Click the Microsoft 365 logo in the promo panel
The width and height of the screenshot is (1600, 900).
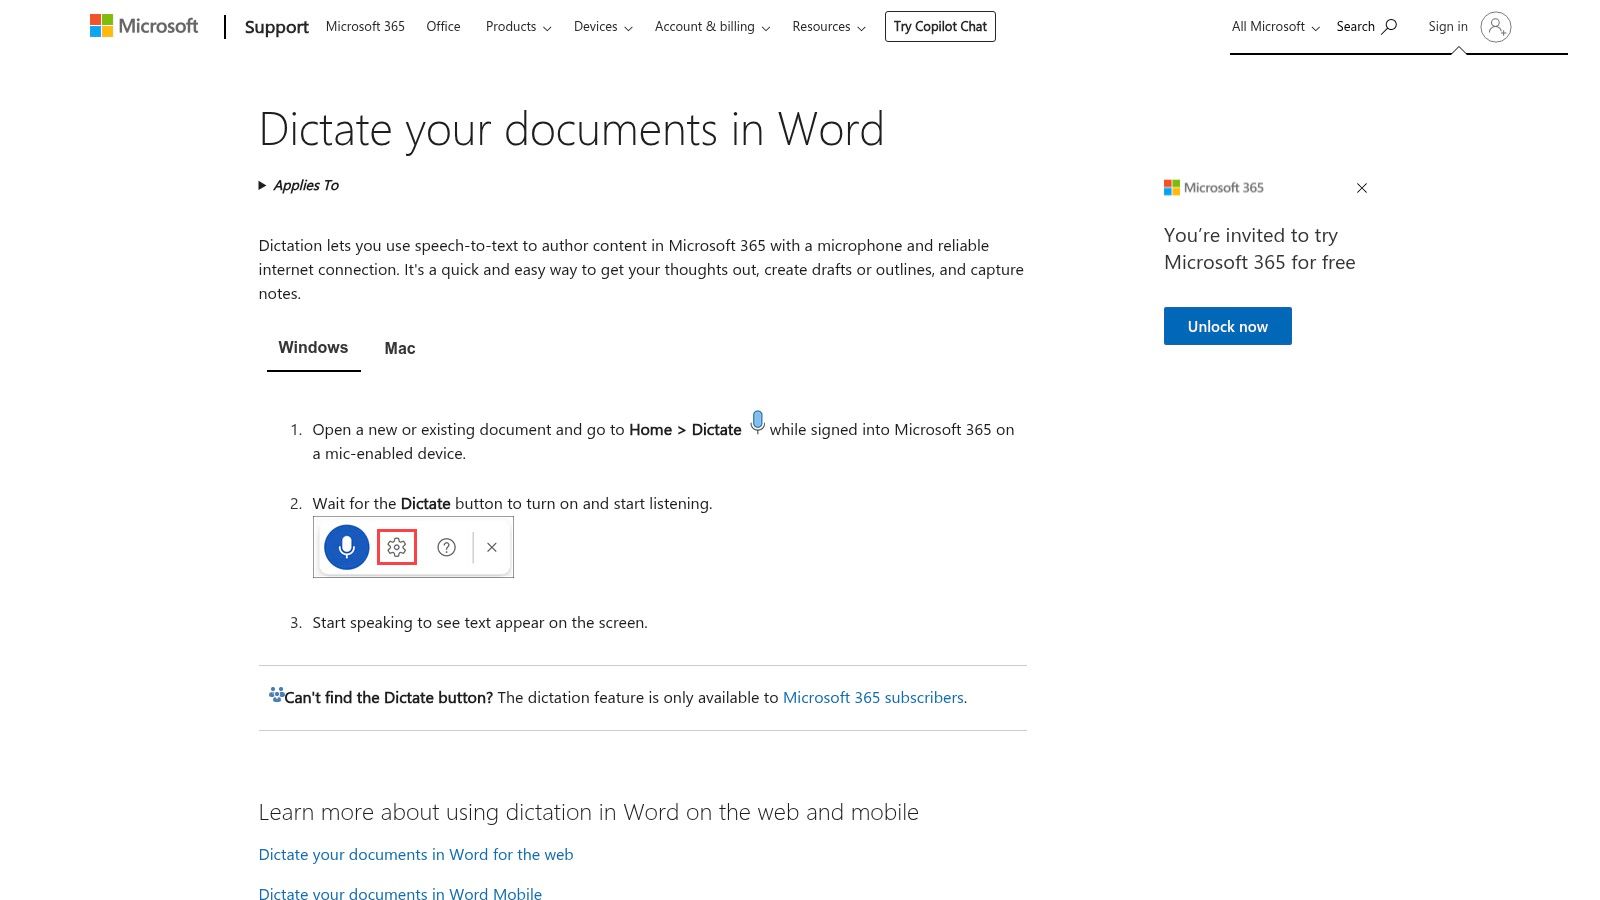1172,187
